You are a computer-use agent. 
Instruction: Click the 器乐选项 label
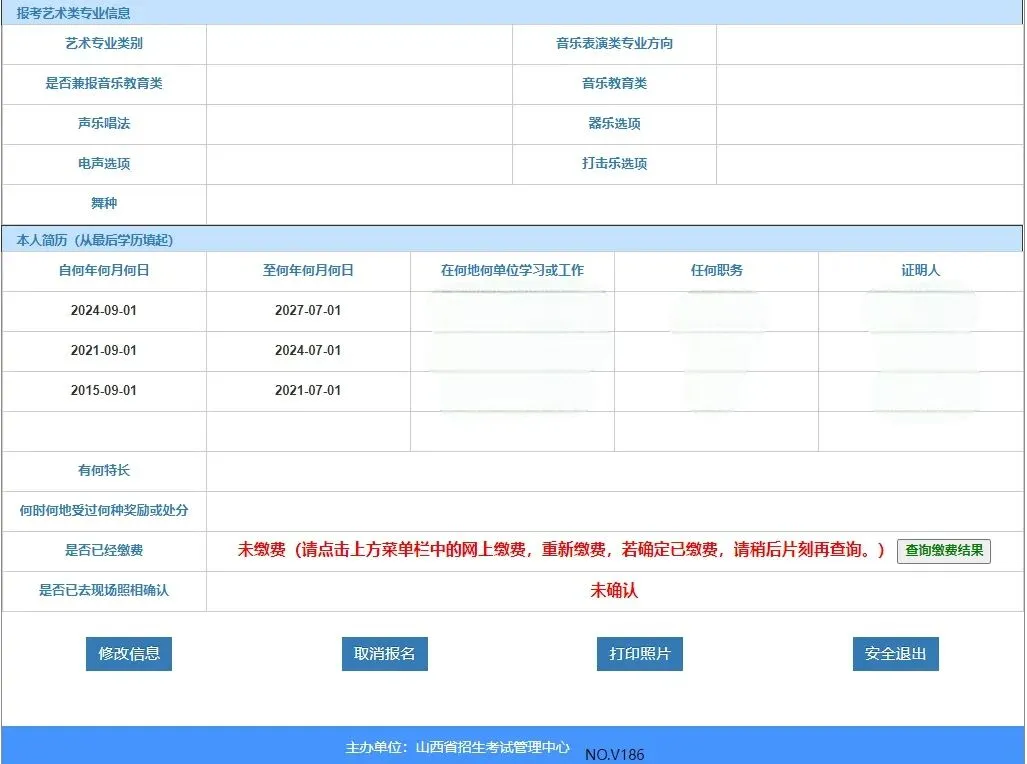(x=614, y=123)
